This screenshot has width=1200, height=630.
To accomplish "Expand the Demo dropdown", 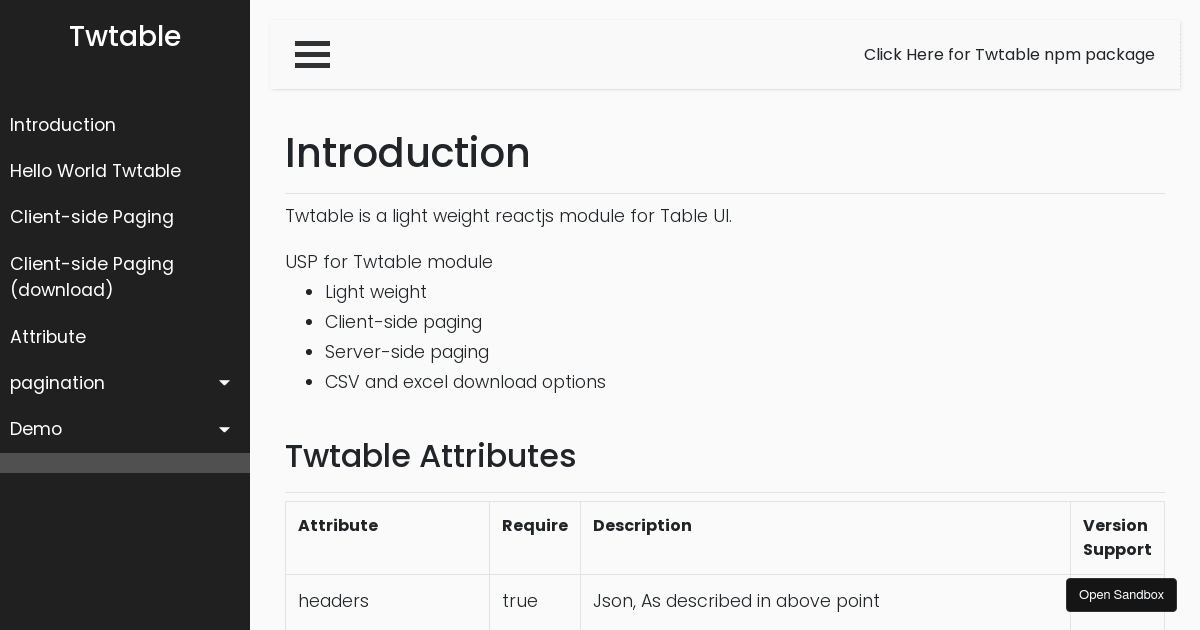I will tap(35, 429).
